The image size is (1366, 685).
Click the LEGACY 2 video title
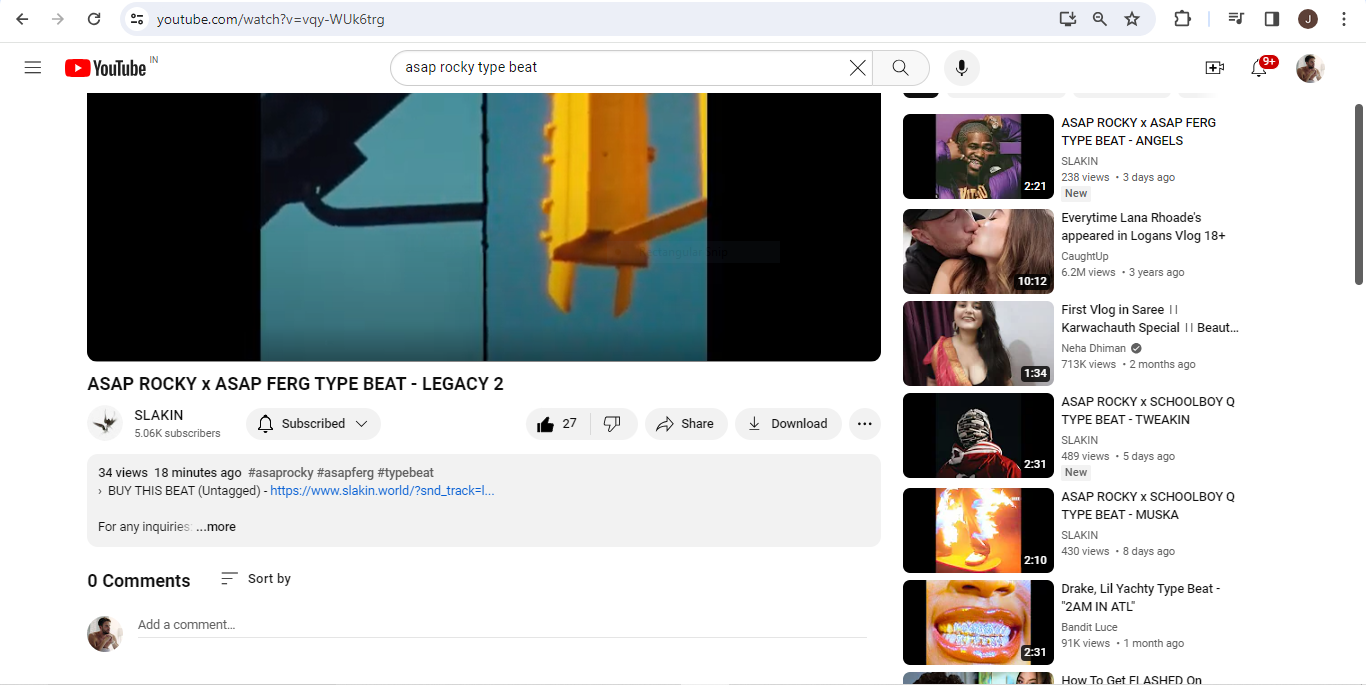point(295,384)
